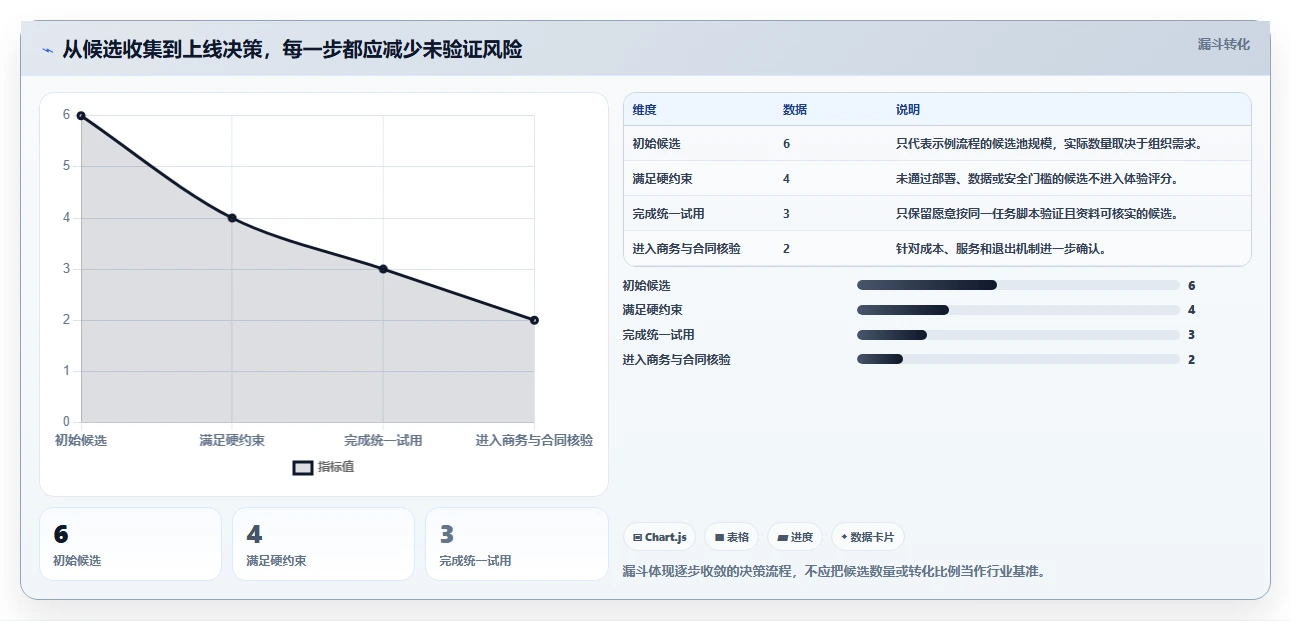
Task: Click the 满足硬约束 x-axis label
Action: pyautogui.click(x=232, y=440)
